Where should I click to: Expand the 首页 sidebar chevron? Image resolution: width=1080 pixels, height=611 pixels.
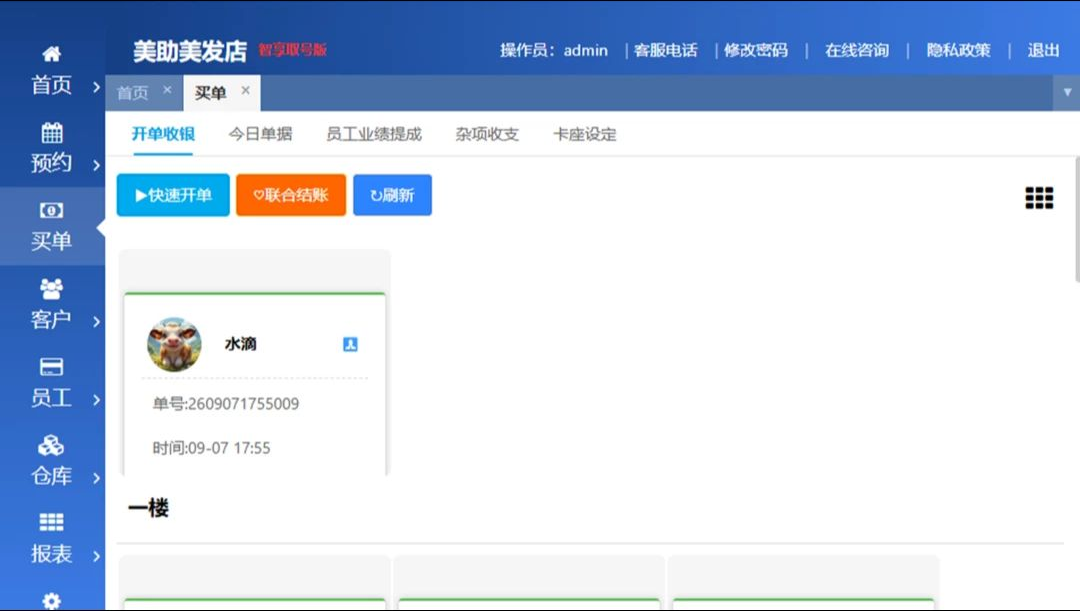(96, 87)
